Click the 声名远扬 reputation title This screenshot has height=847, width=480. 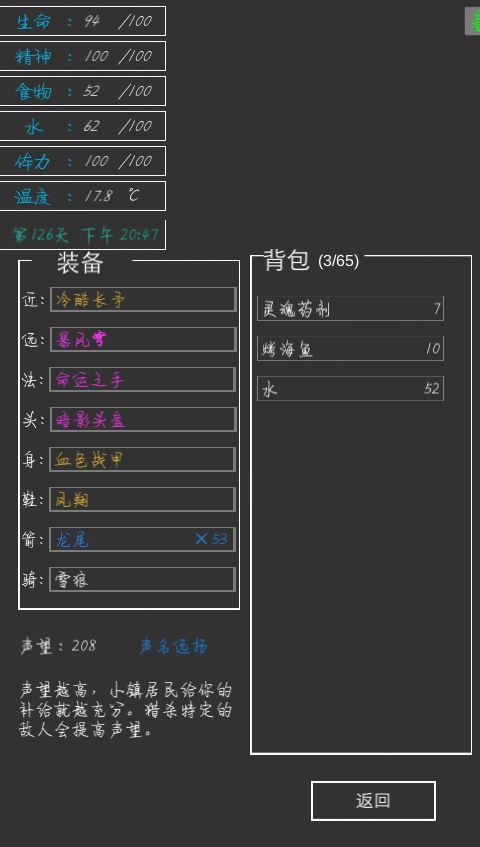click(x=173, y=646)
